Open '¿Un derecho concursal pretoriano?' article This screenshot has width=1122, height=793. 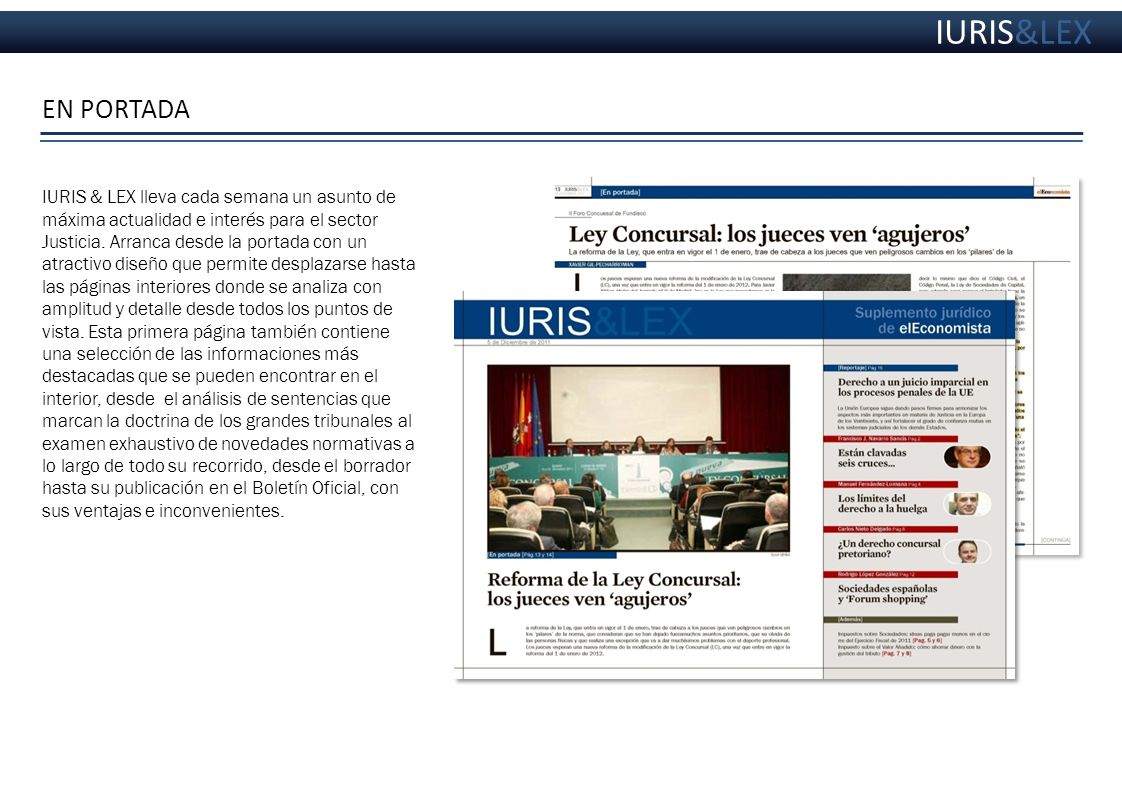pos(889,548)
